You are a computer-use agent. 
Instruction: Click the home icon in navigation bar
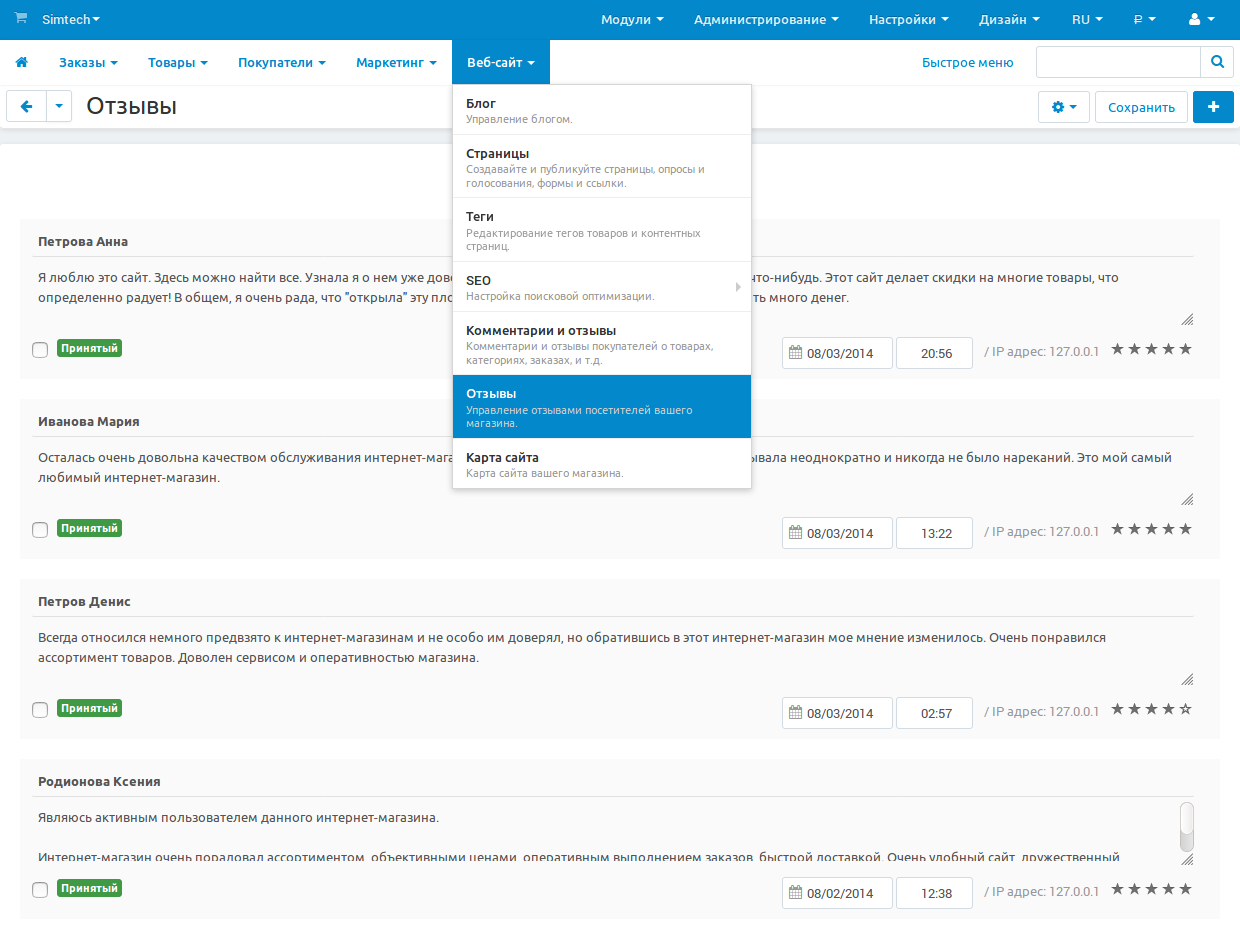[21, 63]
